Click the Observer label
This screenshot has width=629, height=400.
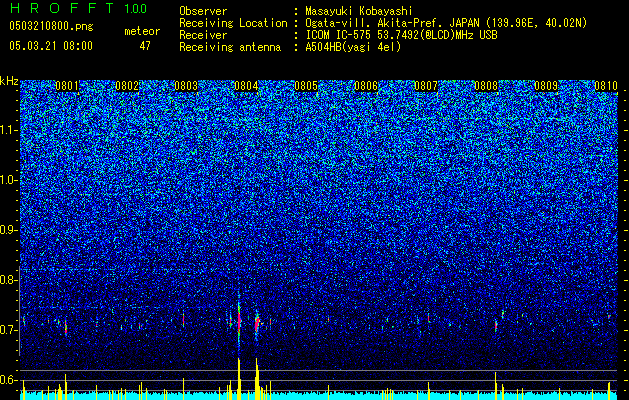point(203,11)
